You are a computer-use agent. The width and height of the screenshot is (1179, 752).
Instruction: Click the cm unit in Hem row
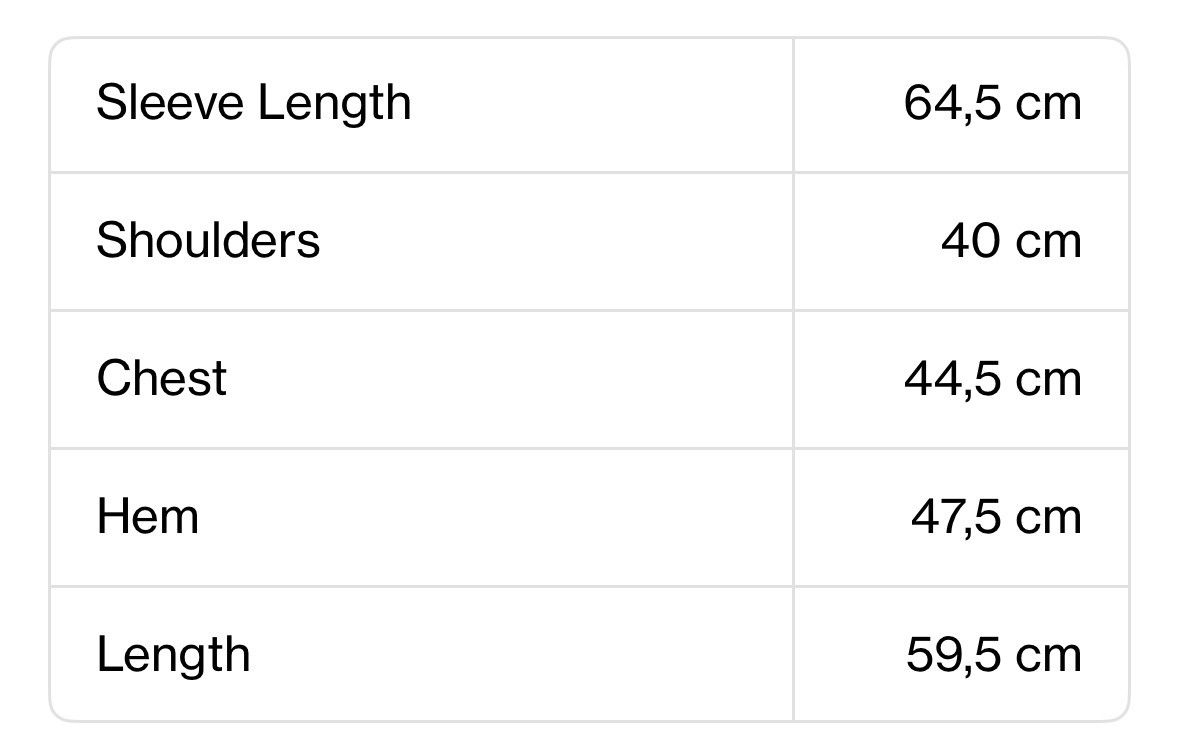pyautogui.click(x=1049, y=519)
